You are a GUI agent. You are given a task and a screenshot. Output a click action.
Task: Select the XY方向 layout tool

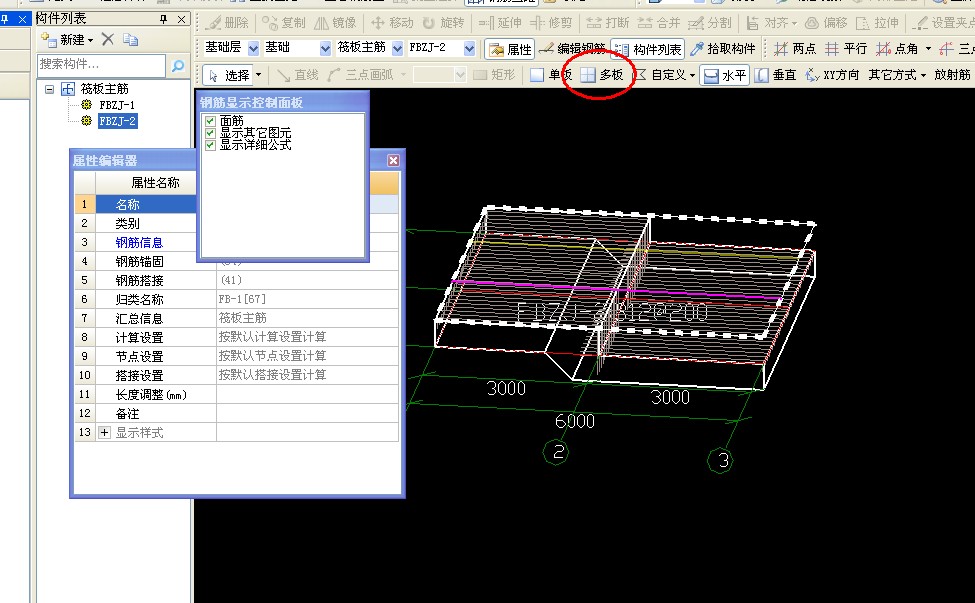point(832,75)
